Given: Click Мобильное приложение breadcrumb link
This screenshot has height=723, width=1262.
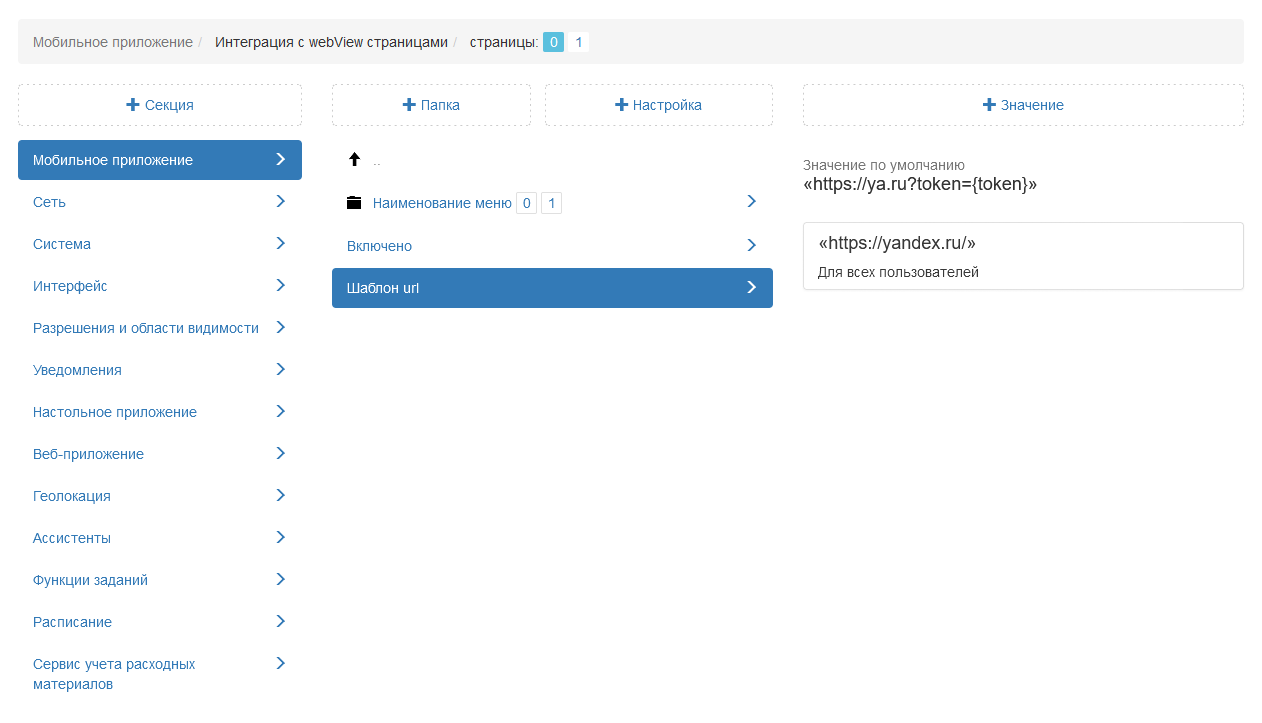Looking at the screenshot, I should [112, 42].
